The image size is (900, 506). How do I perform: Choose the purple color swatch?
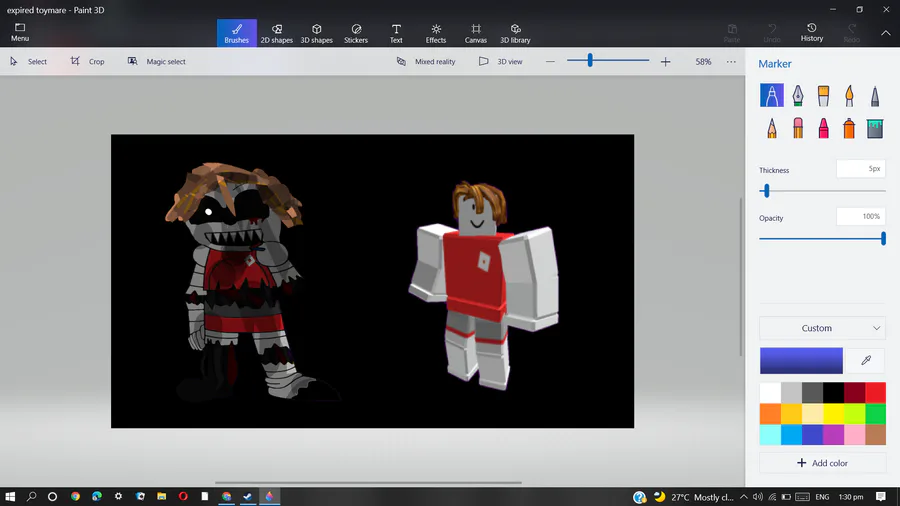[x=833, y=435]
